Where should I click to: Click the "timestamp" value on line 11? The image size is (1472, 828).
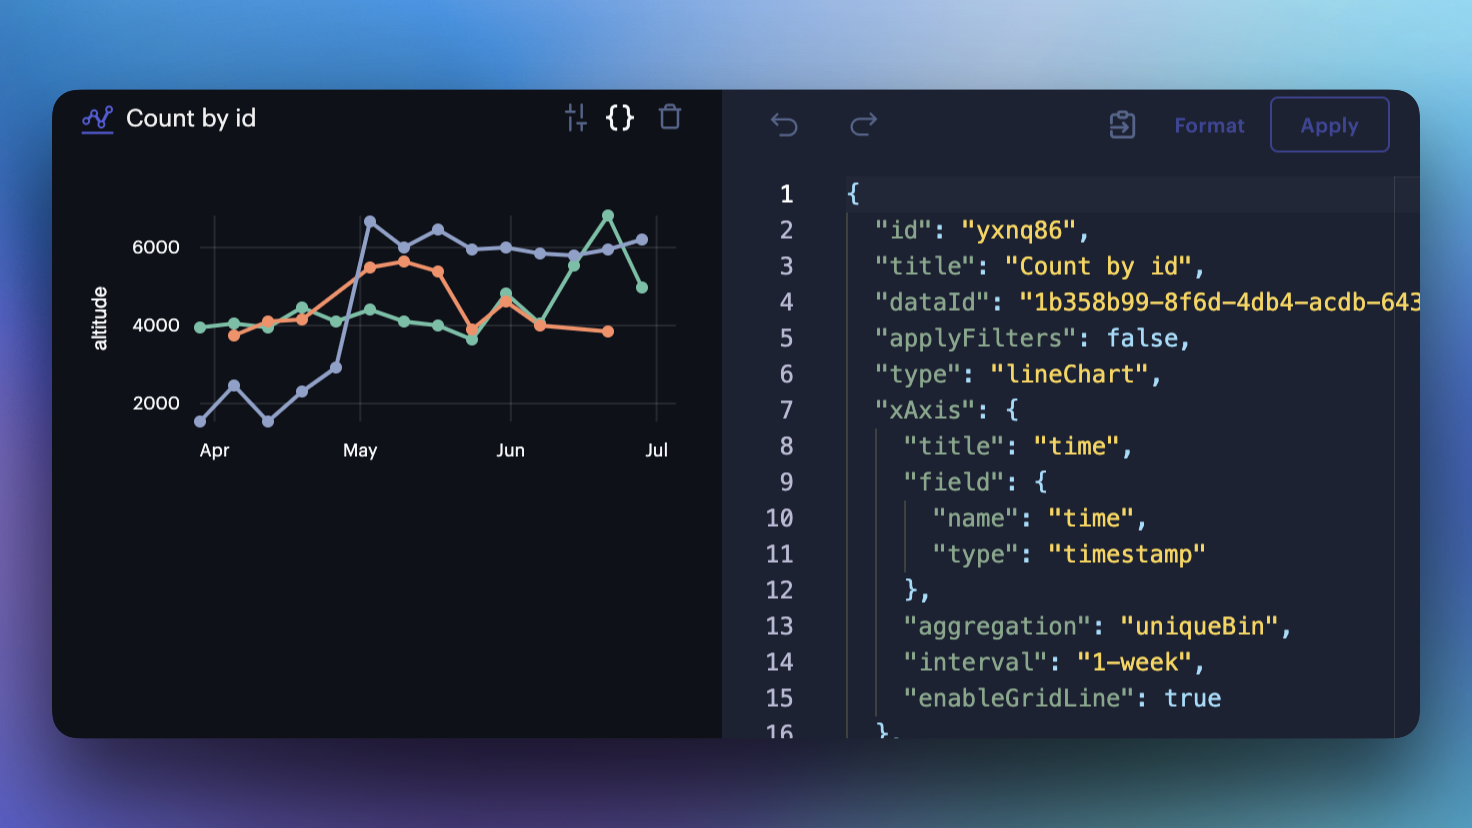tap(1127, 555)
